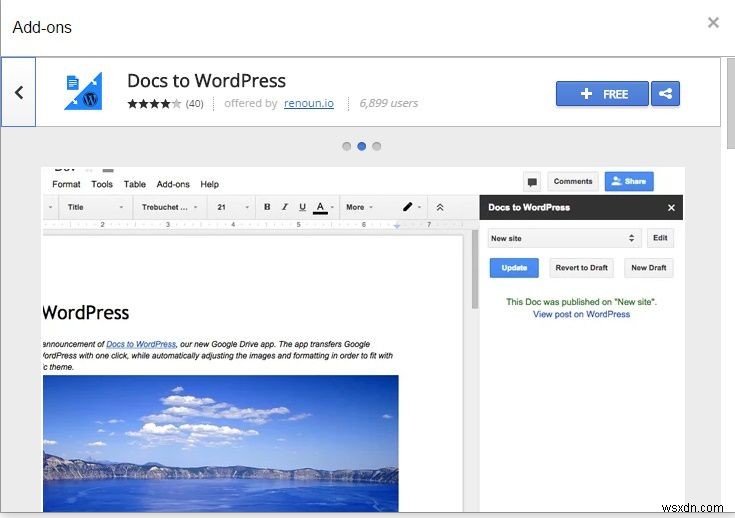735x518 pixels.
Task: Select the second carousel dot
Action: [x=361, y=146]
